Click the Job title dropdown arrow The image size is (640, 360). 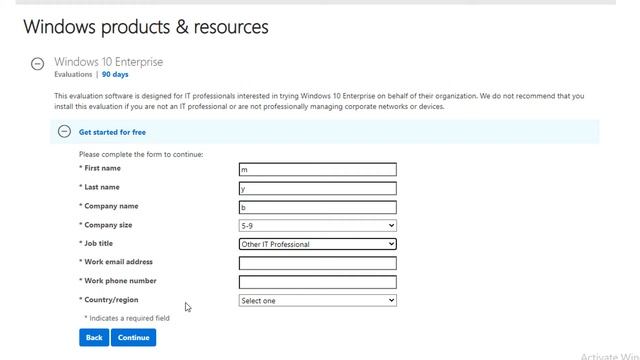point(391,244)
